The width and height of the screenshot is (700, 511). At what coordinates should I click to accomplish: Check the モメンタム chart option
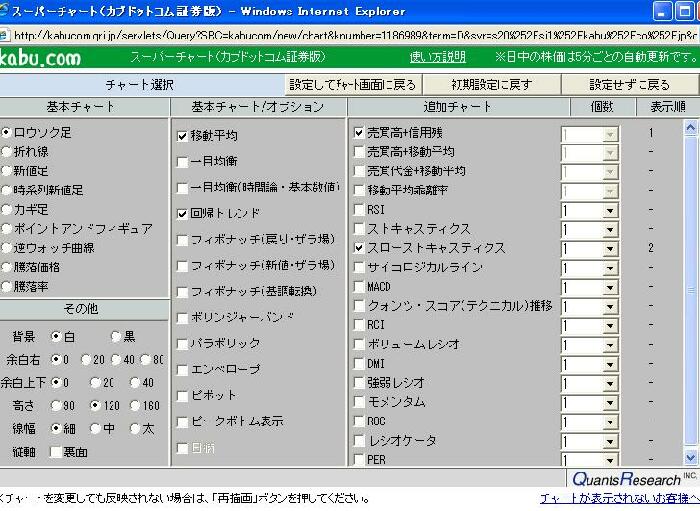pyautogui.click(x=359, y=402)
